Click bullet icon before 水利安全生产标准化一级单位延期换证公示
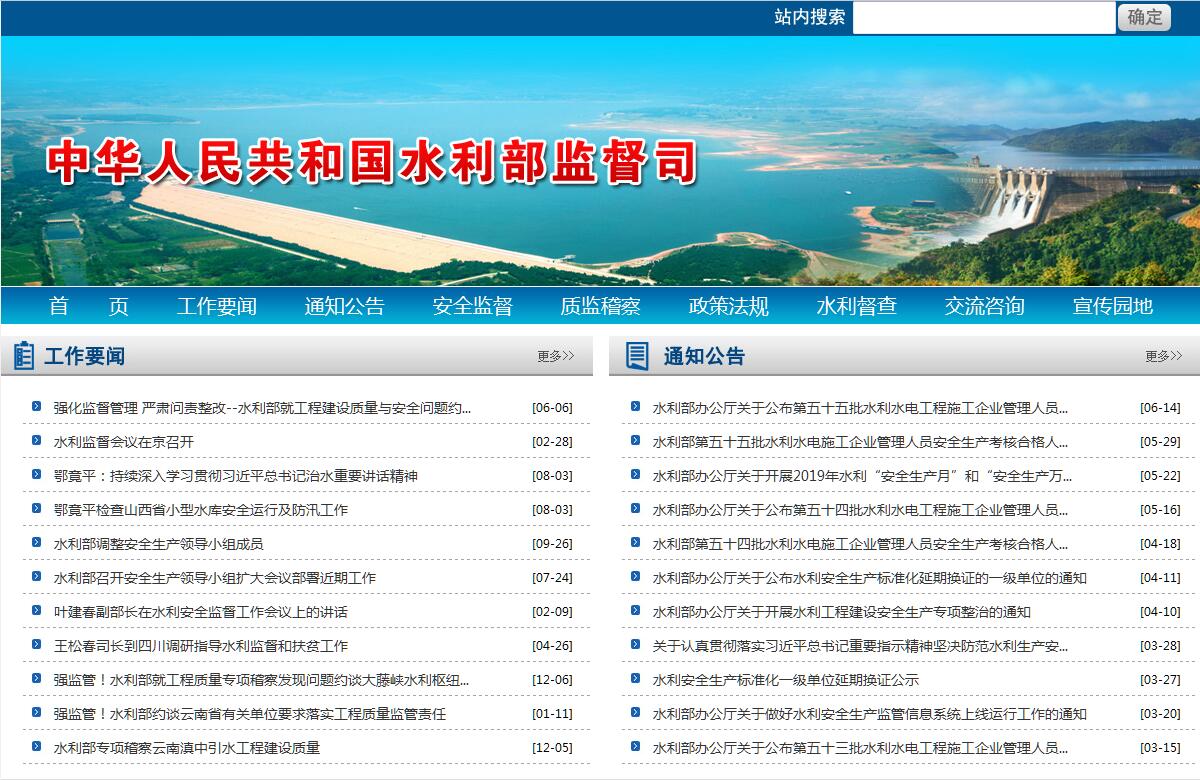The height and width of the screenshot is (780, 1200). (x=635, y=679)
